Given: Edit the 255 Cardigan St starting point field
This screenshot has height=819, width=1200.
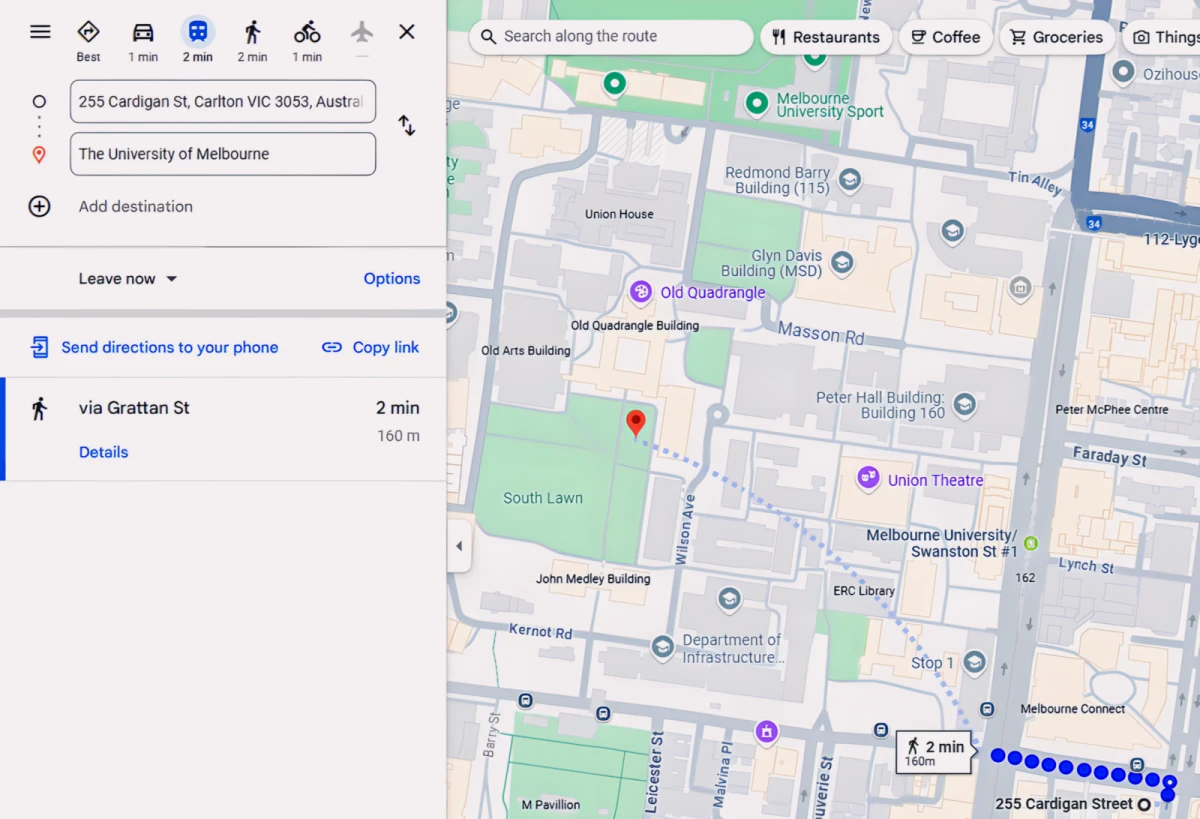Looking at the screenshot, I should pyautogui.click(x=223, y=101).
